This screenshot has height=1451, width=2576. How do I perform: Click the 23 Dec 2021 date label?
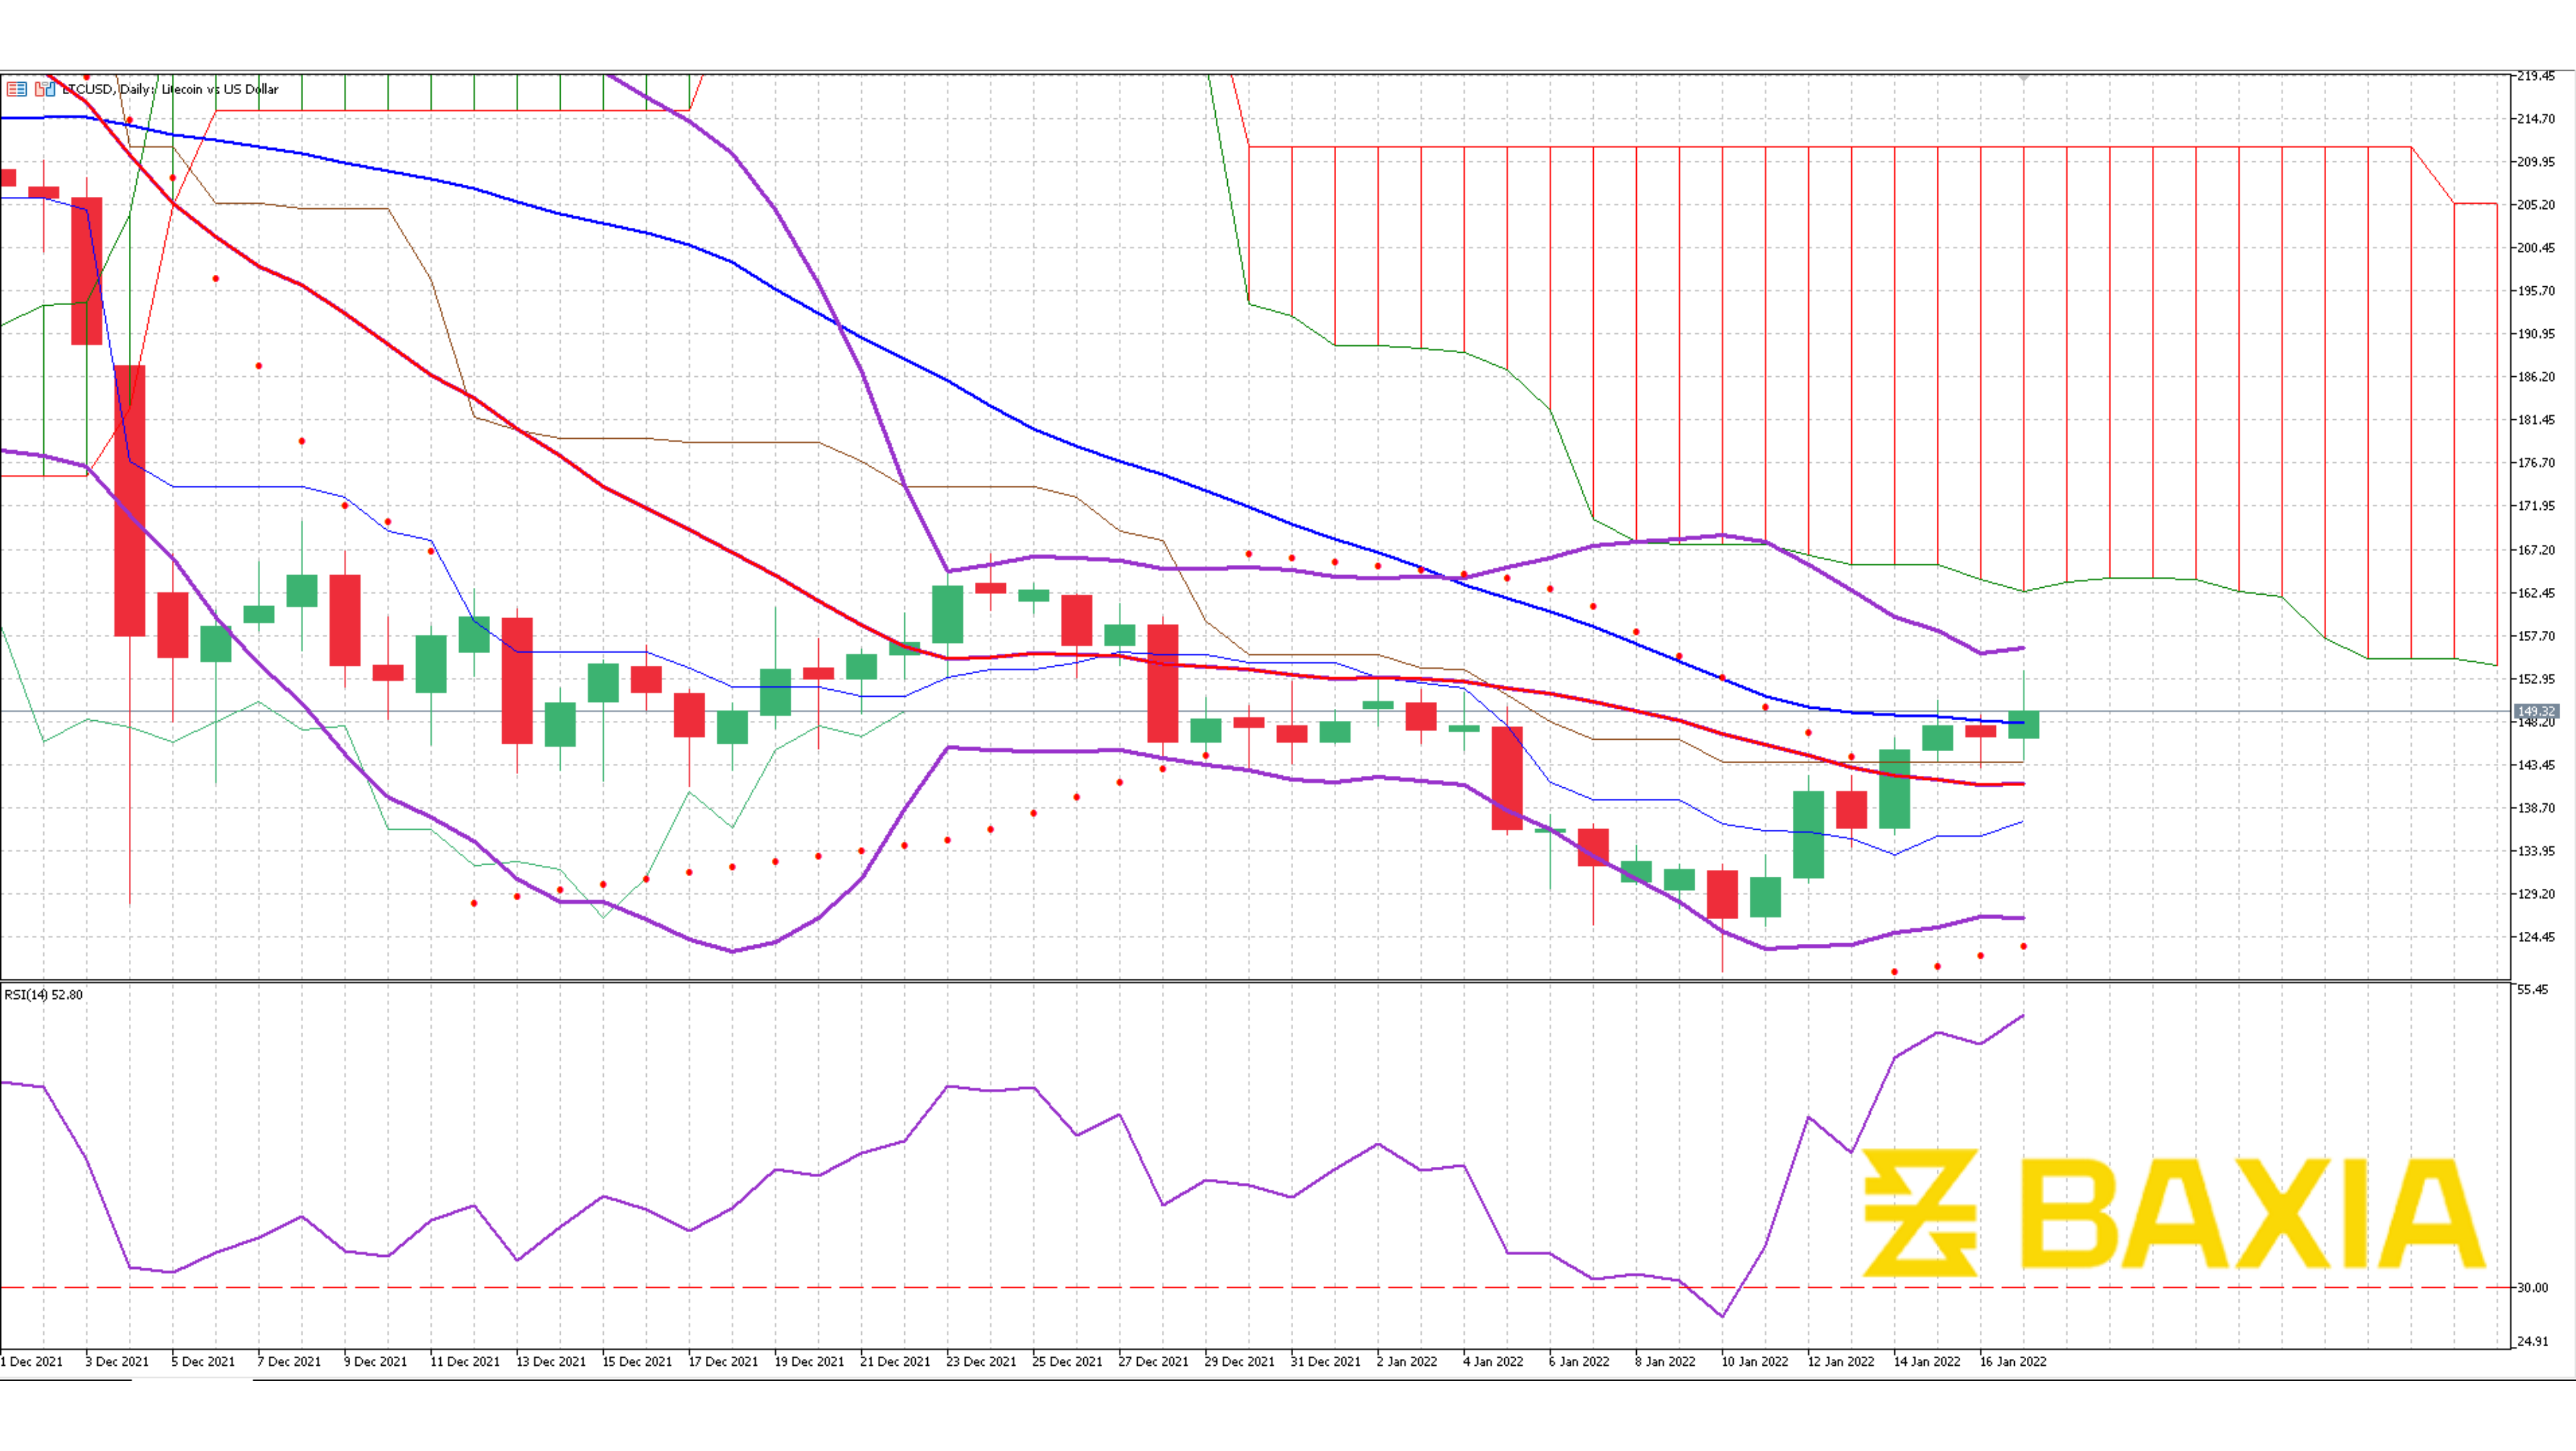coord(981,1361)
